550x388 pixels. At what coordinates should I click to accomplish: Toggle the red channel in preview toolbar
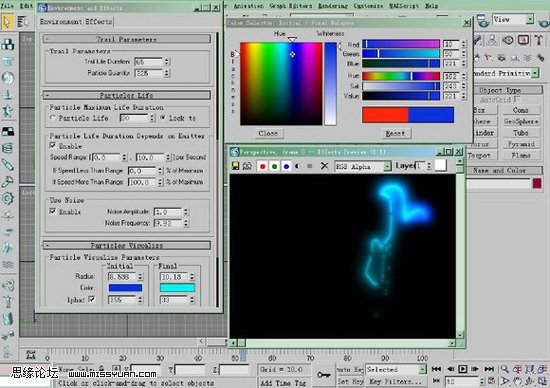[x=262, y=166]
